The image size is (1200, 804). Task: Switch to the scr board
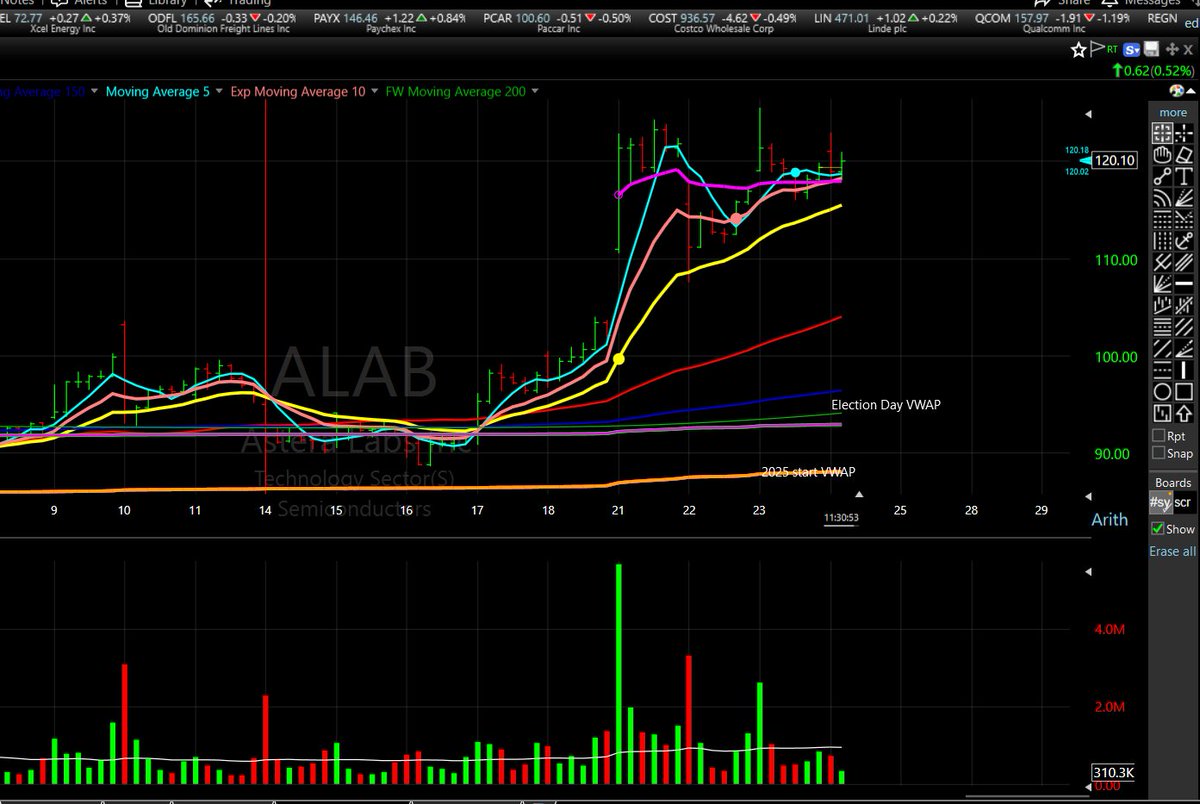click(1183, 502)
